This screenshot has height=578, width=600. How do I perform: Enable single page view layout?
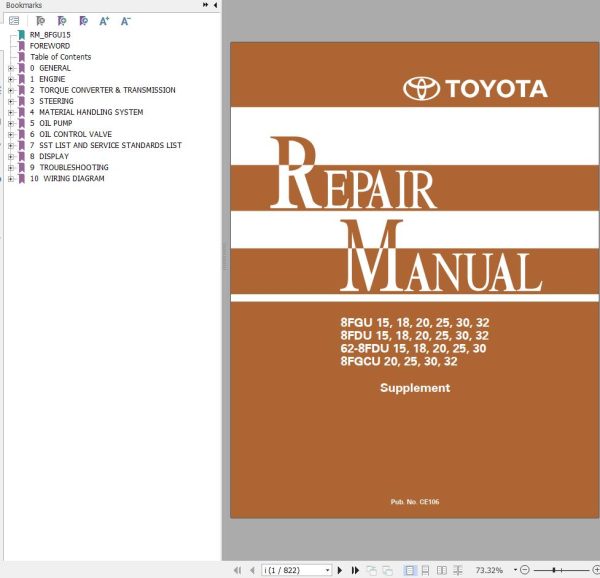pyautogui.click(x=409, y=570)
